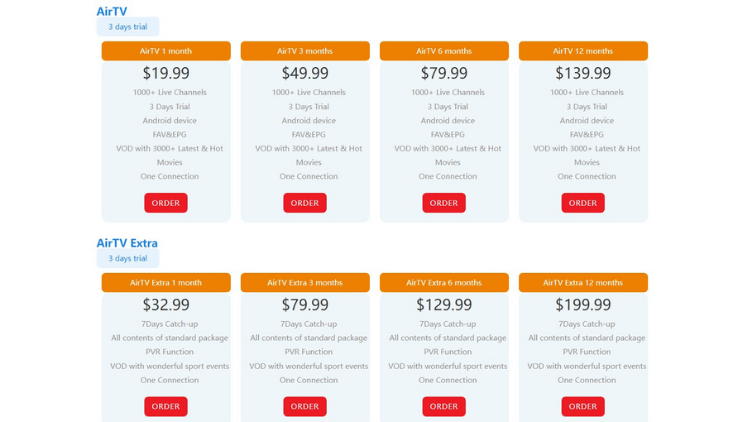The height and width of the screenshot is (422, 750).
Task: Click the AirTV 3 months orange header
Action: click(305, 51)
